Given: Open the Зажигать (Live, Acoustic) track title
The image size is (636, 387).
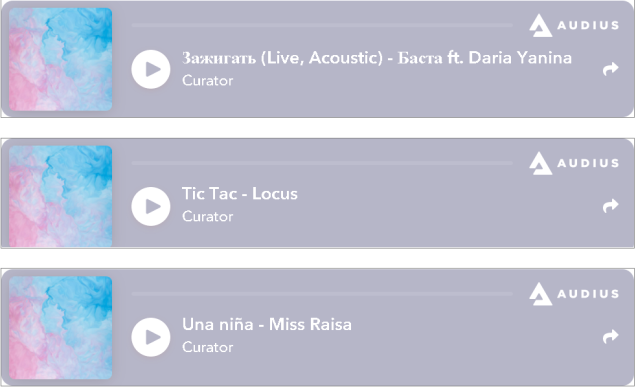Looking at the screenshot, I should pyautogui.click(x=377, y=58).
